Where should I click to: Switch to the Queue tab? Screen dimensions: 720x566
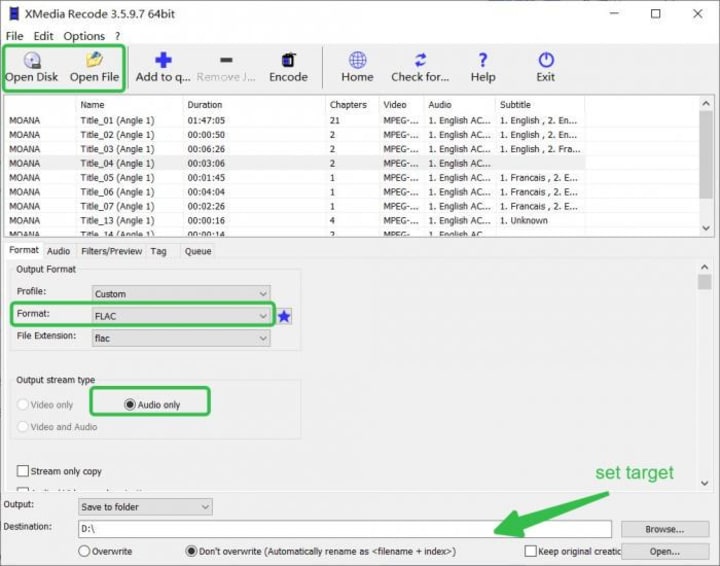pyautogui.click(x=198, y=251)
